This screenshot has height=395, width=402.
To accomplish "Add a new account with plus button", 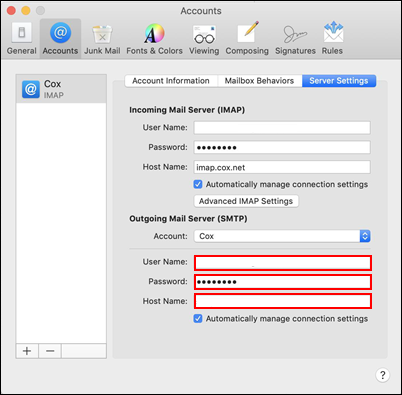I will 27,351.
